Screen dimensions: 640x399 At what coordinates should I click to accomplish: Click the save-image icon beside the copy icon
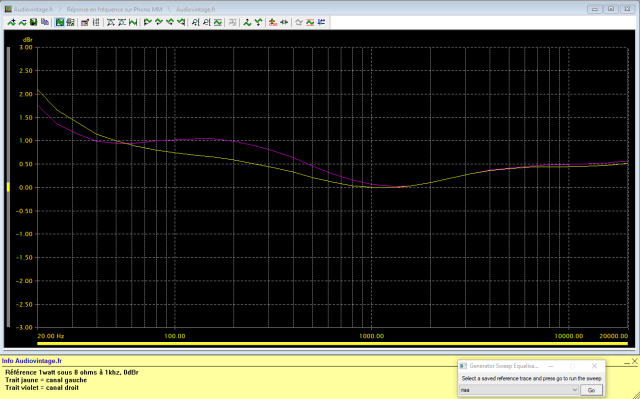pos(33,22)
